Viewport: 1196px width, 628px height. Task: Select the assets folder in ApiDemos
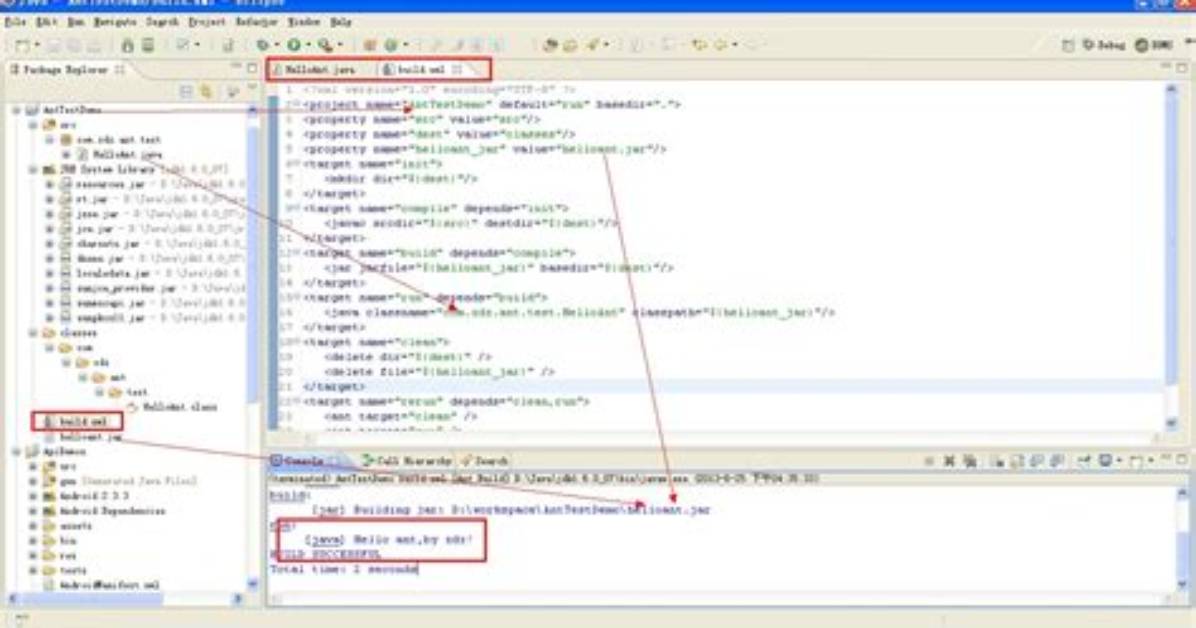(x=68, y=527)
